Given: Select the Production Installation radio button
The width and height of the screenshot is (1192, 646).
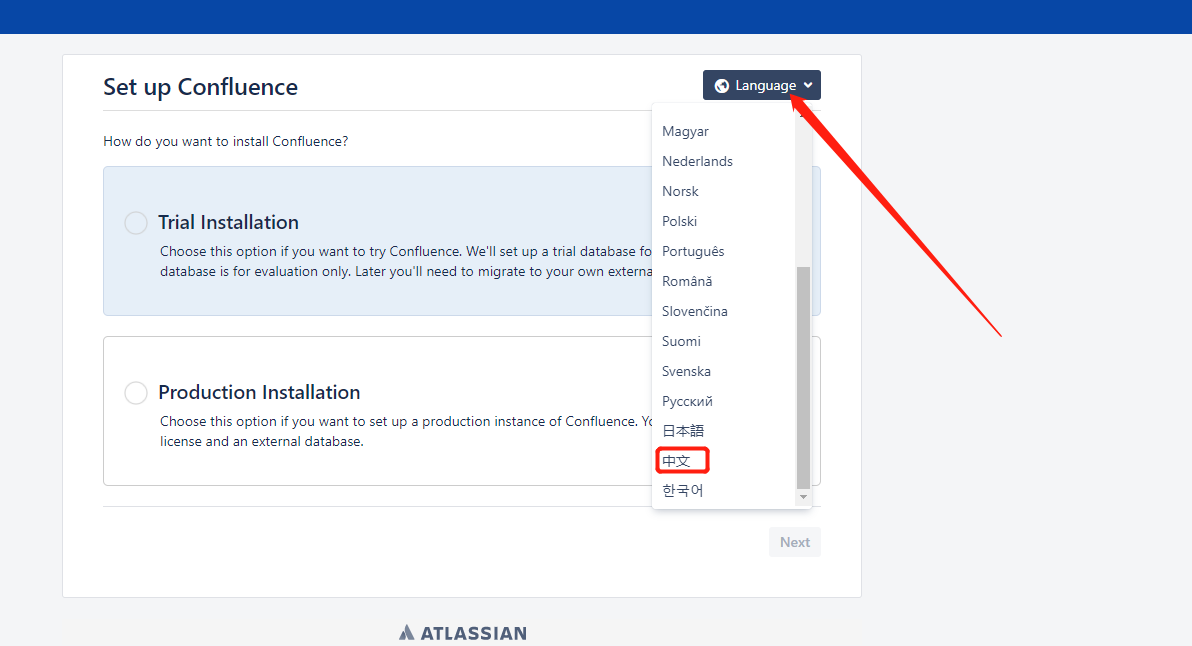Looking at the screenshot, I should [136, 393].
